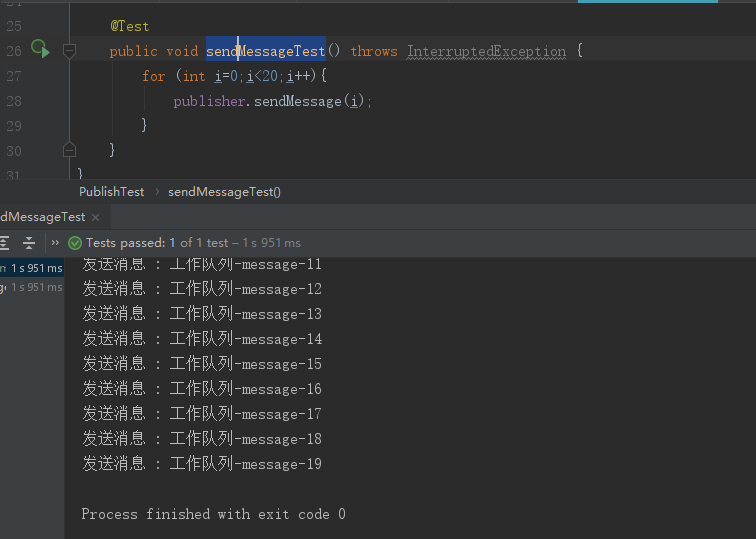Screen dimensions: 756x539
Task: Show more test toolbar options via the chevron
Action: click(55, 243)
